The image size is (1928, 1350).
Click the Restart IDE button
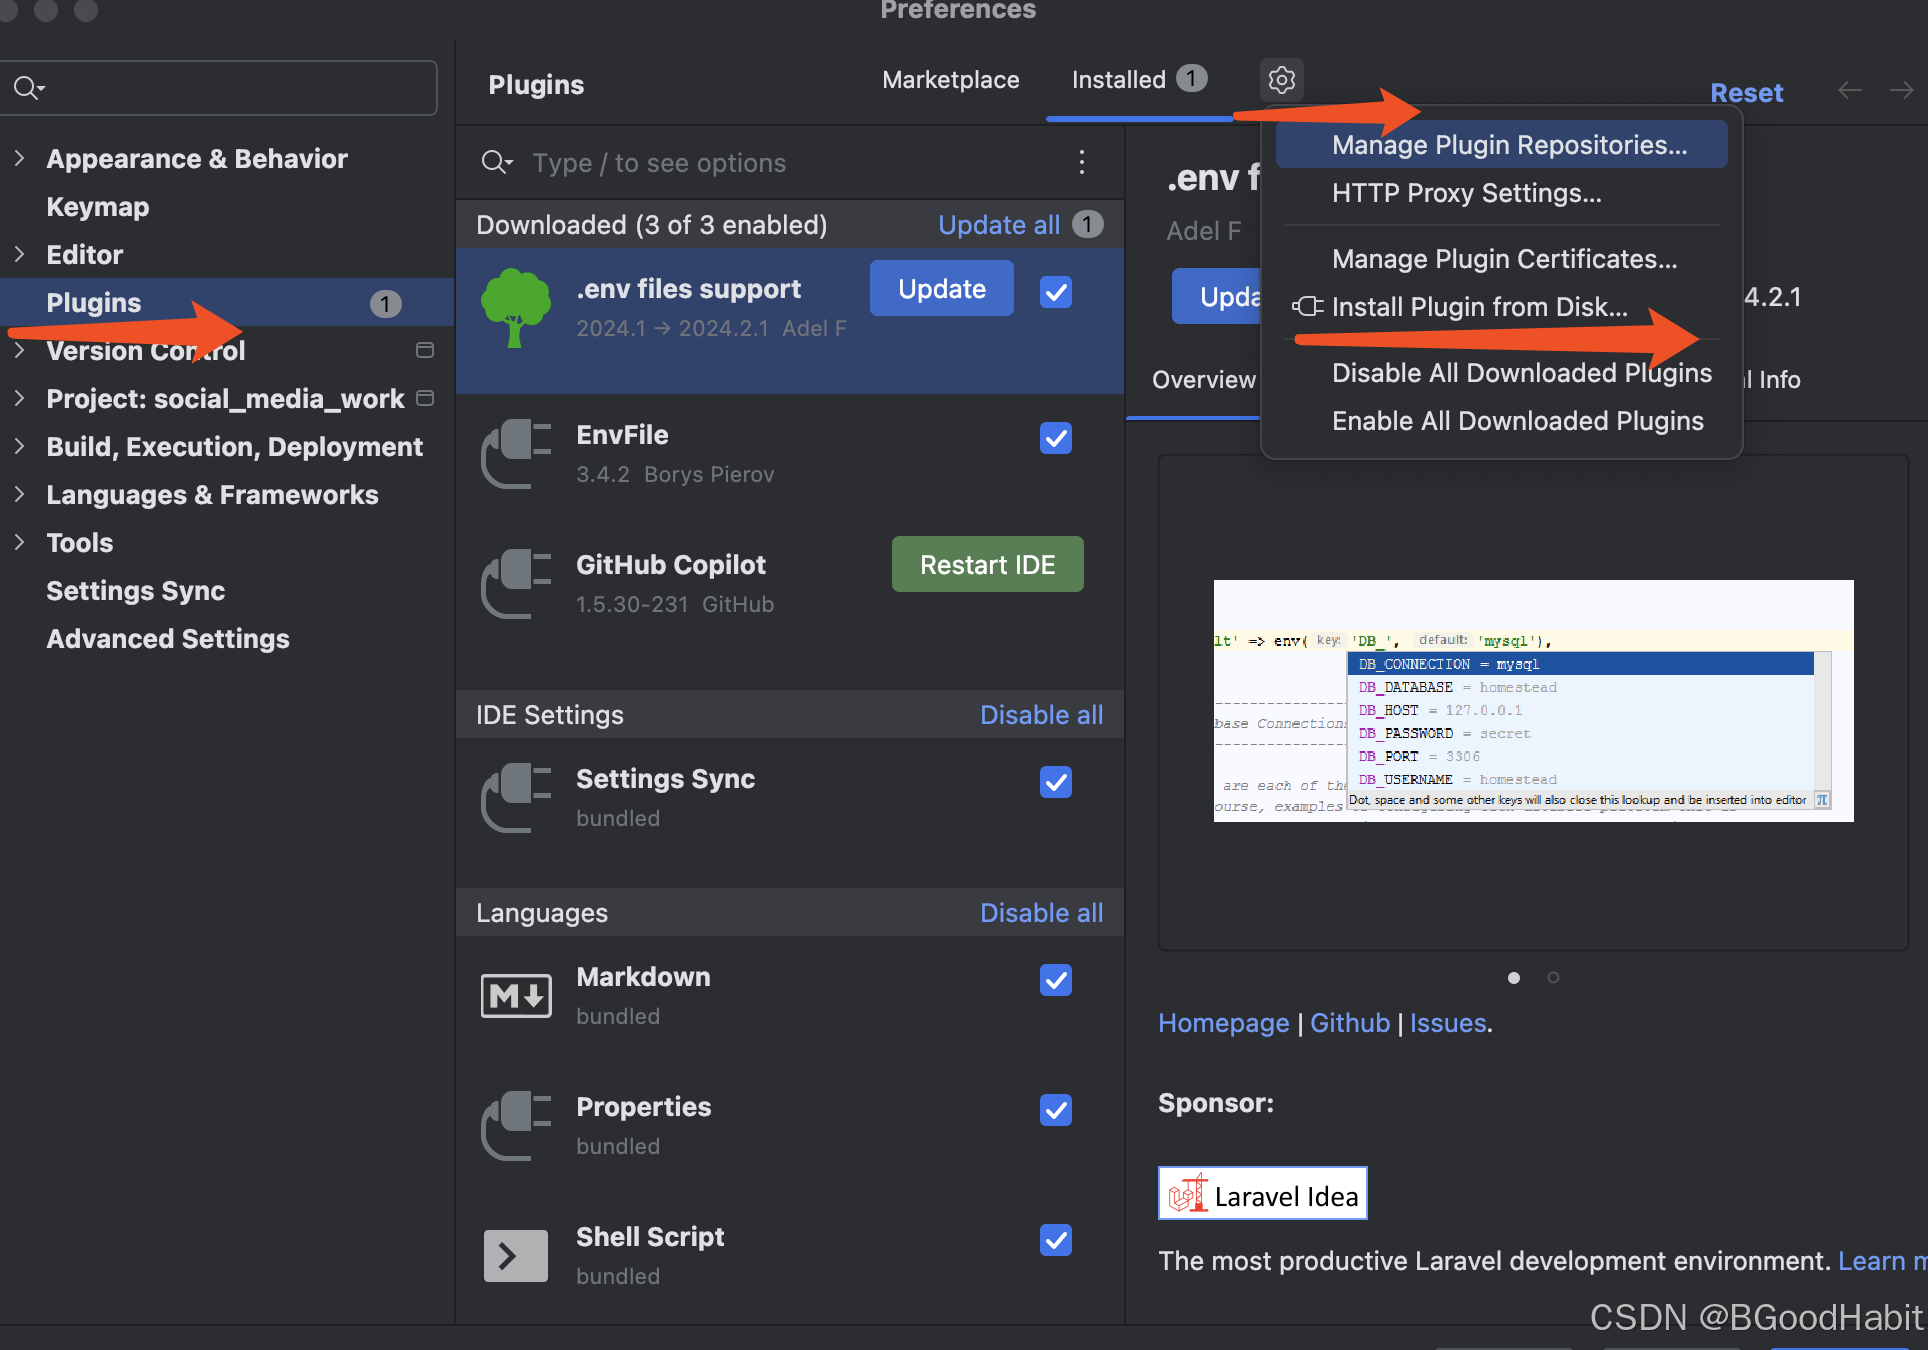(987, 563)
